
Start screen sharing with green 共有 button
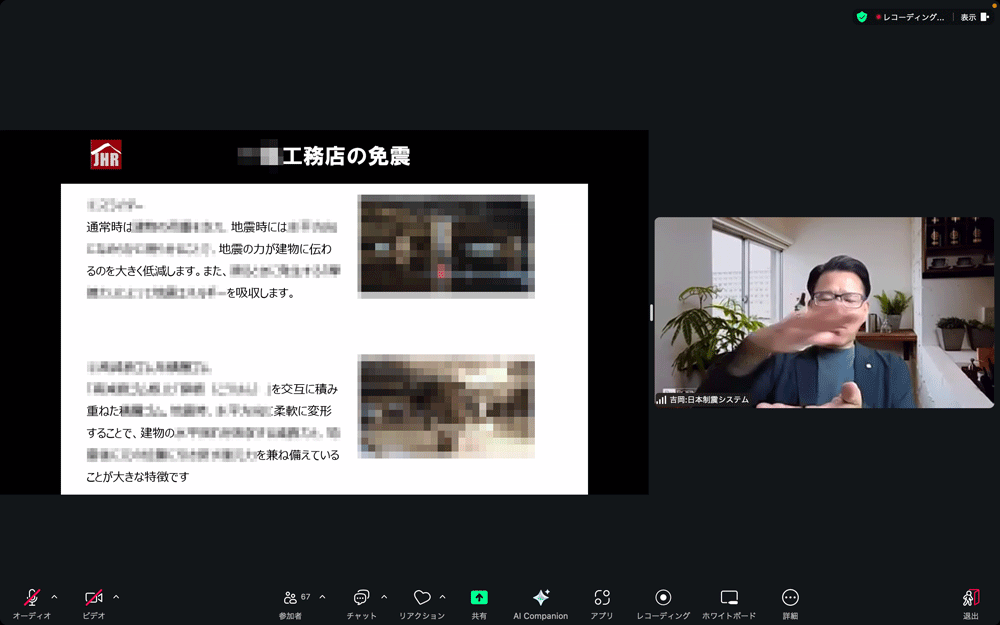pyautogui.click(x=479, y=598)
